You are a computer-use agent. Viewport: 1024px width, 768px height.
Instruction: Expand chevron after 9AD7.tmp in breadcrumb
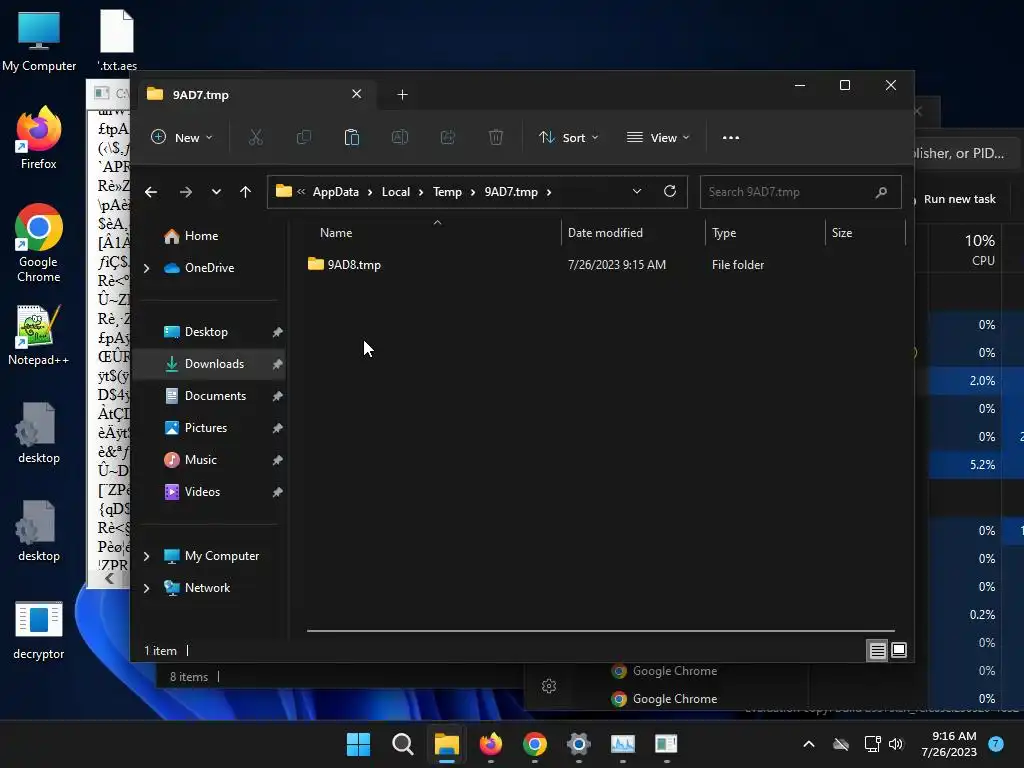point(549,192)
